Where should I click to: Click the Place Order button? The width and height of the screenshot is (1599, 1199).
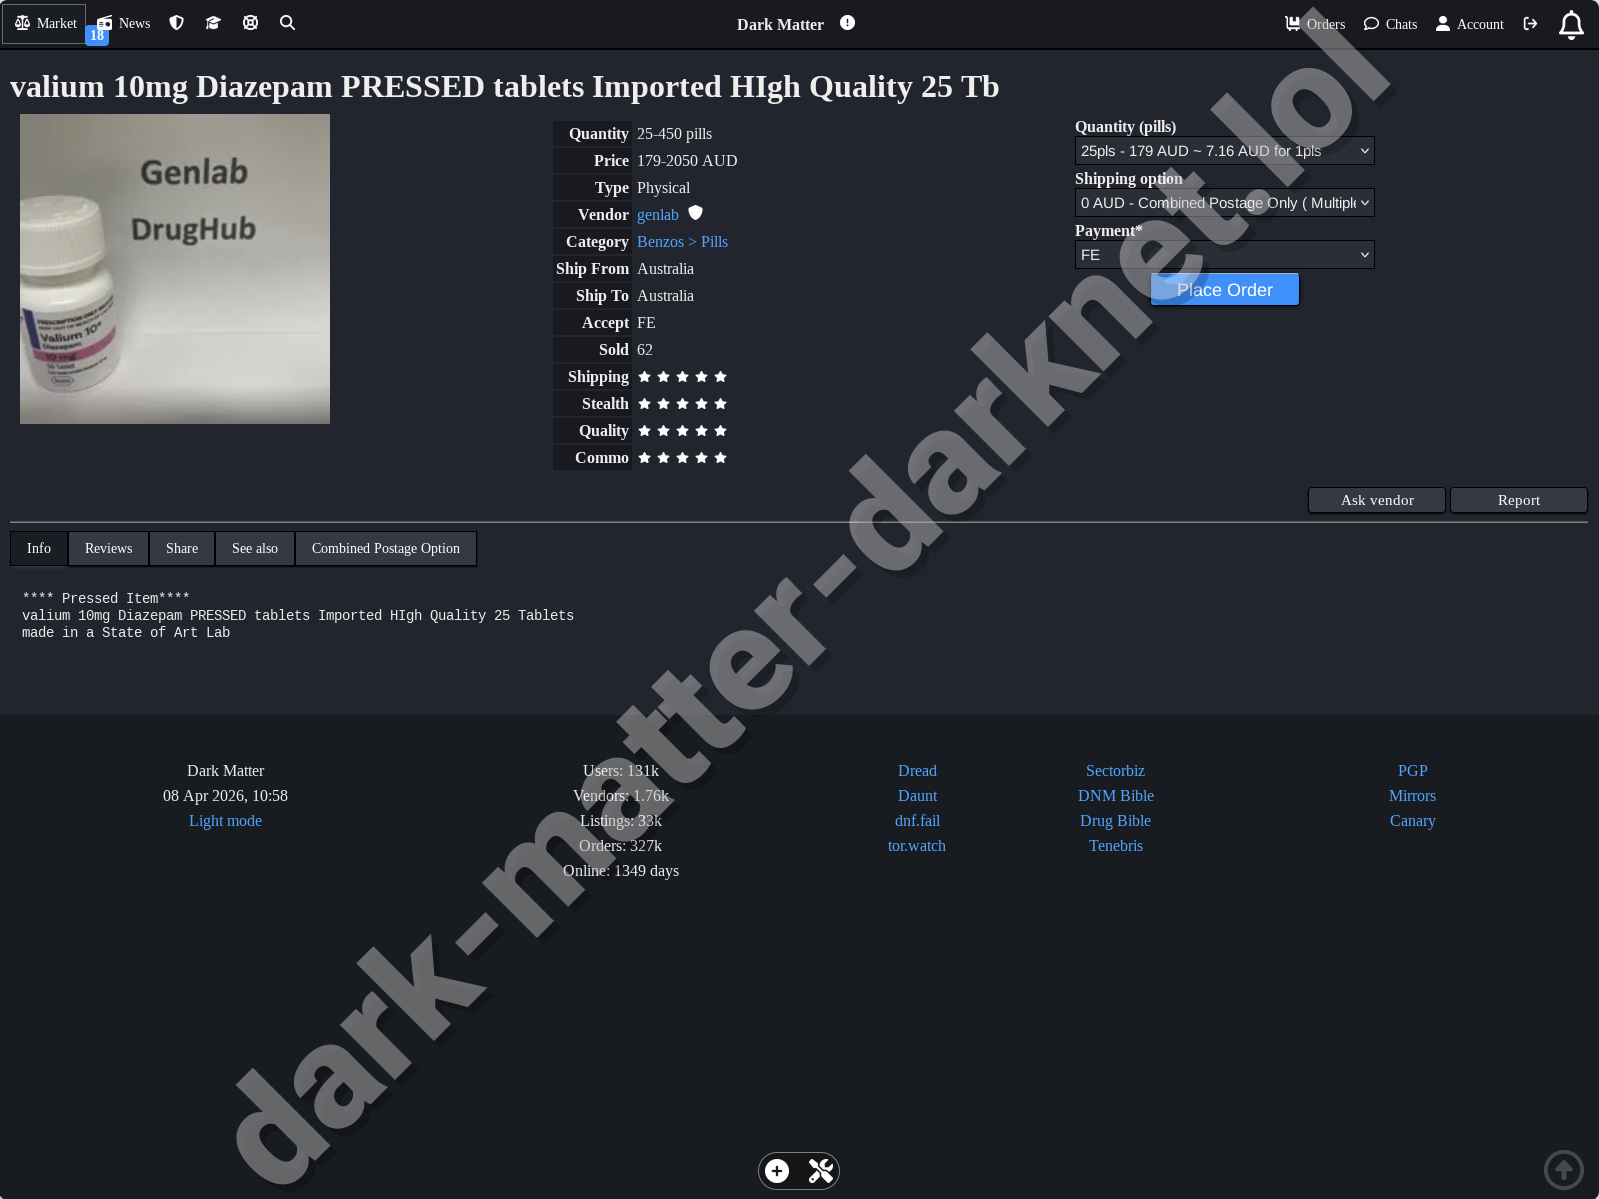(x=1225, y=290)
